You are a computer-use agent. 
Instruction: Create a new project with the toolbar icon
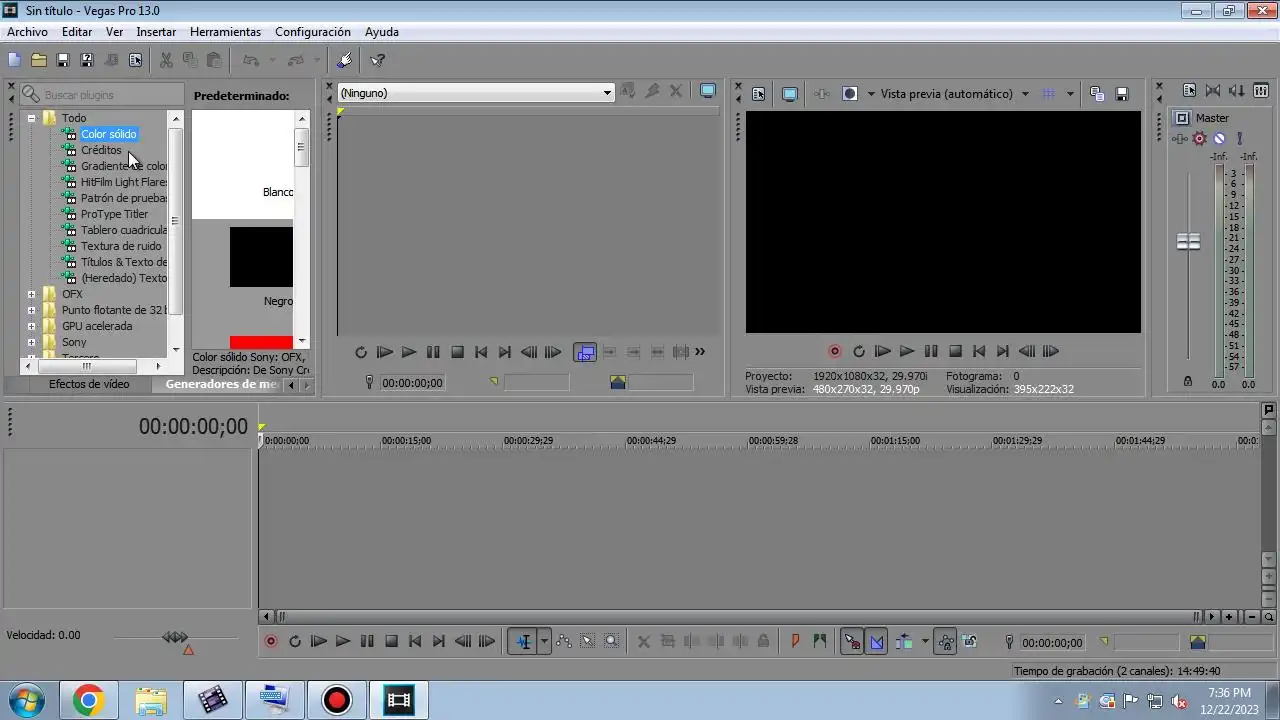pyautogui.click(x=15, y=60)
